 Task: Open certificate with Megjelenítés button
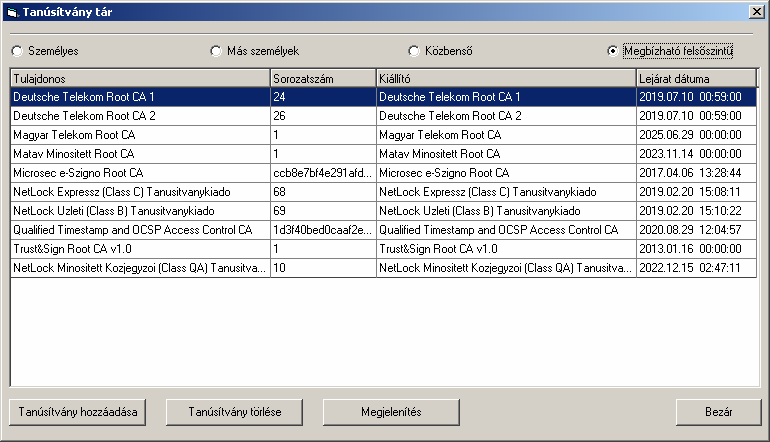click(391, 412)
